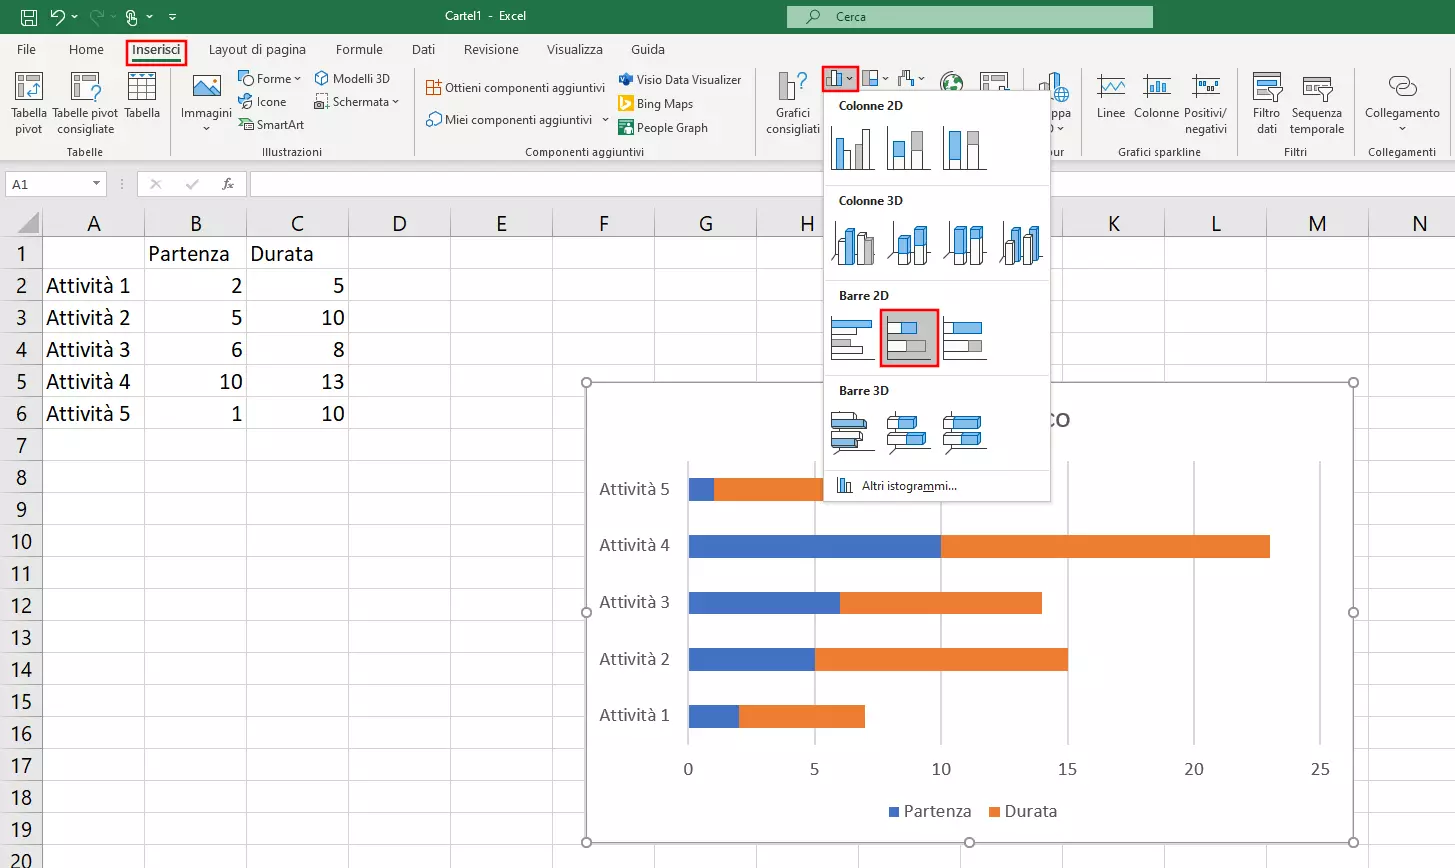The width and height of the screenshot is (1455, 868).
Task: Select 3D stacked bar chart option
Action: (x=909, y=433)
